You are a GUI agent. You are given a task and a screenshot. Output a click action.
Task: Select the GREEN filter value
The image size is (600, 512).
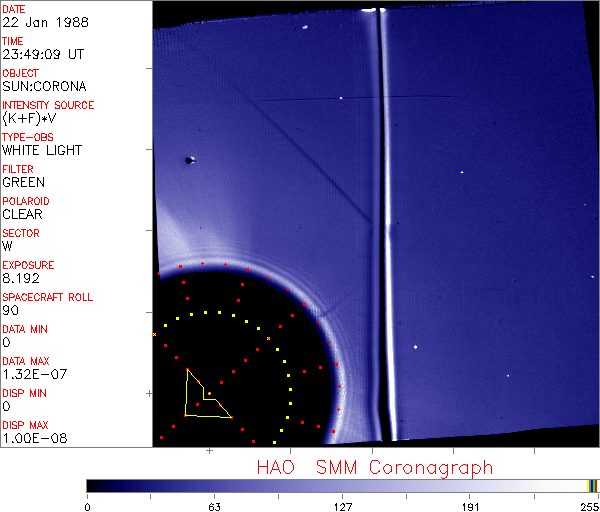click(x=23, y=183)
